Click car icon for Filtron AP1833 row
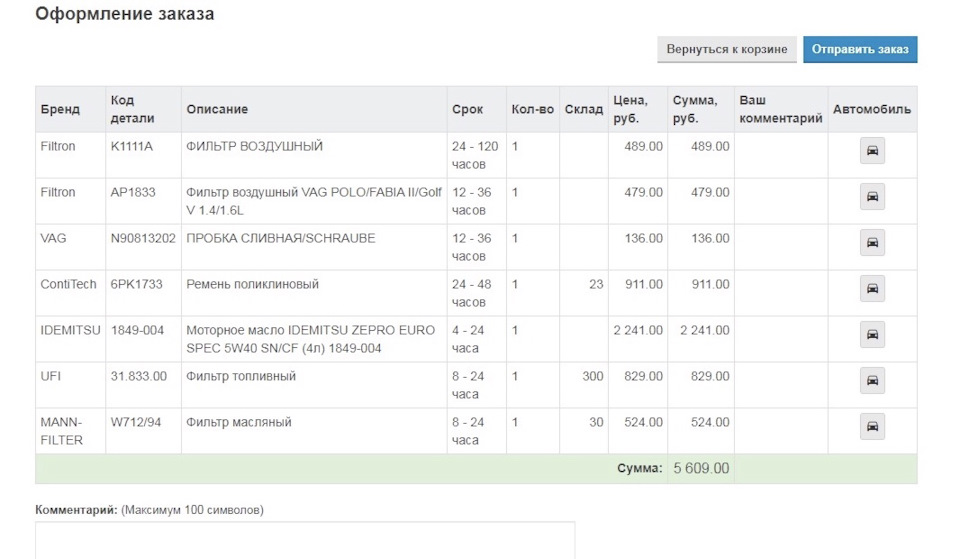960x559 pixels. (872, 197)
